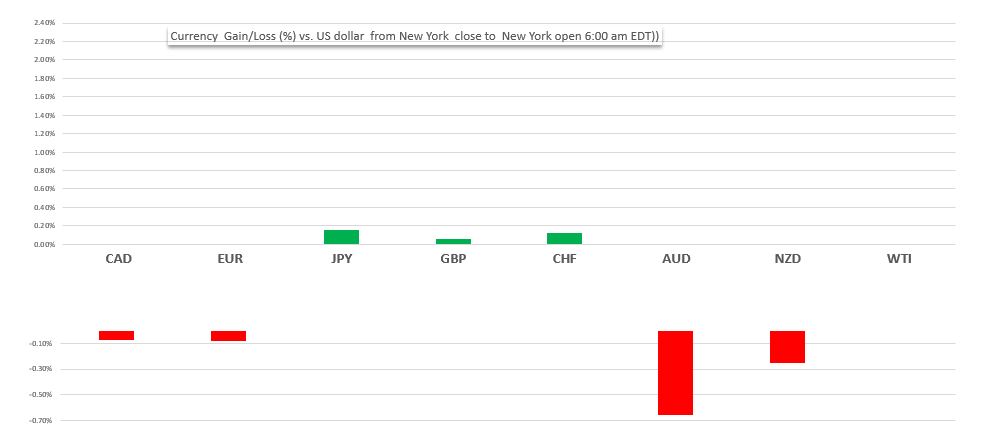Click the chart title text box
Image resolution: width=986 pixels, height=436 pixels.
413,35
